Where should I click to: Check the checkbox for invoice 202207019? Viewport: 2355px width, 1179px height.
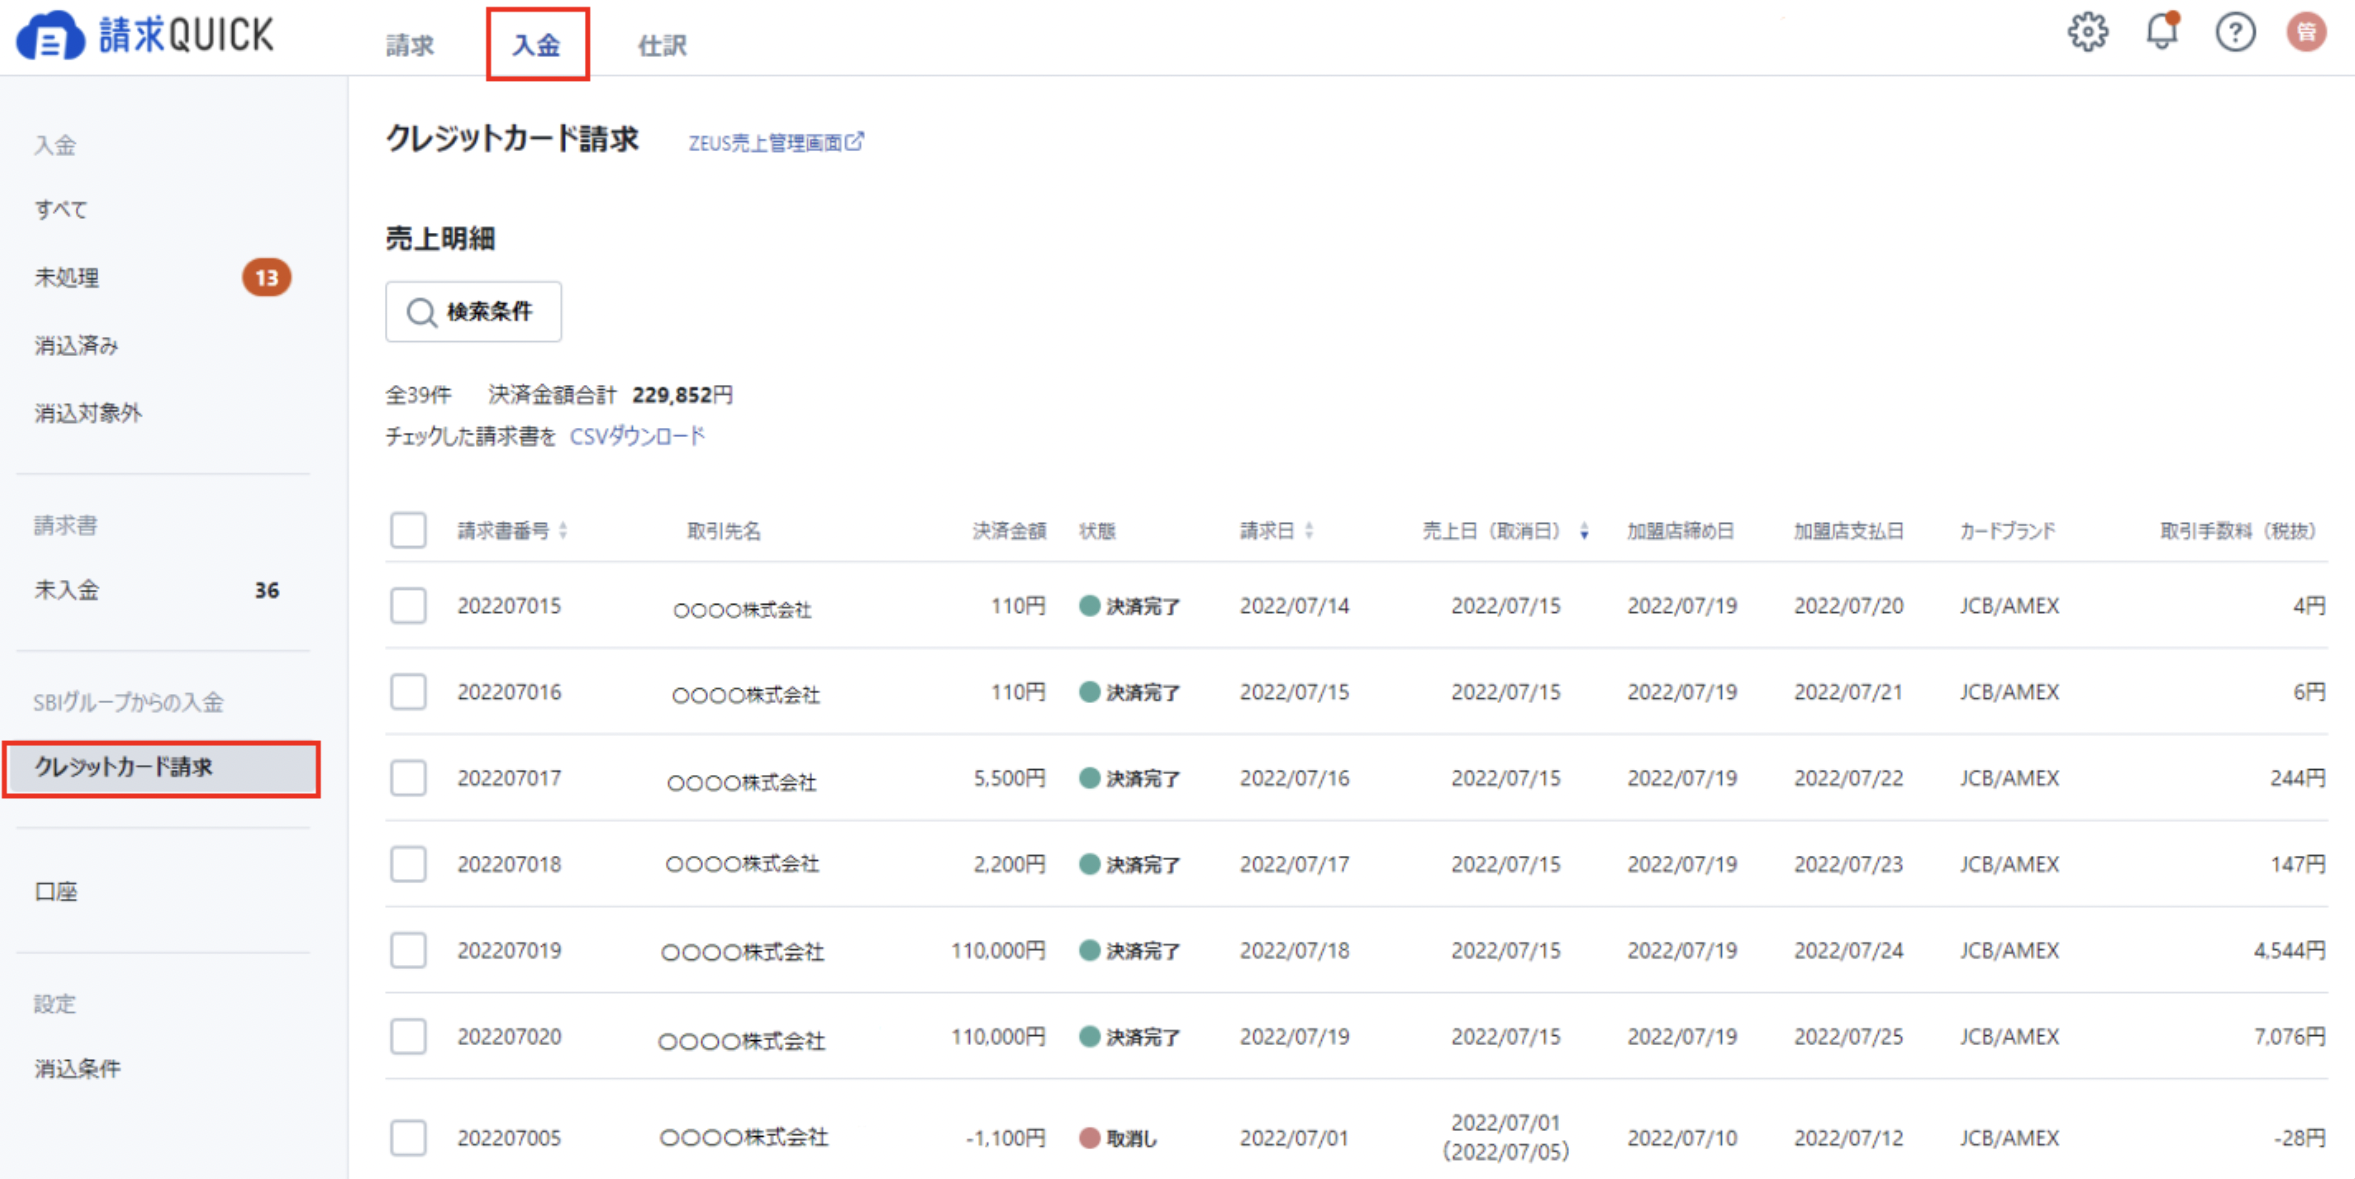pyautogui.click(x=407, y=950)
